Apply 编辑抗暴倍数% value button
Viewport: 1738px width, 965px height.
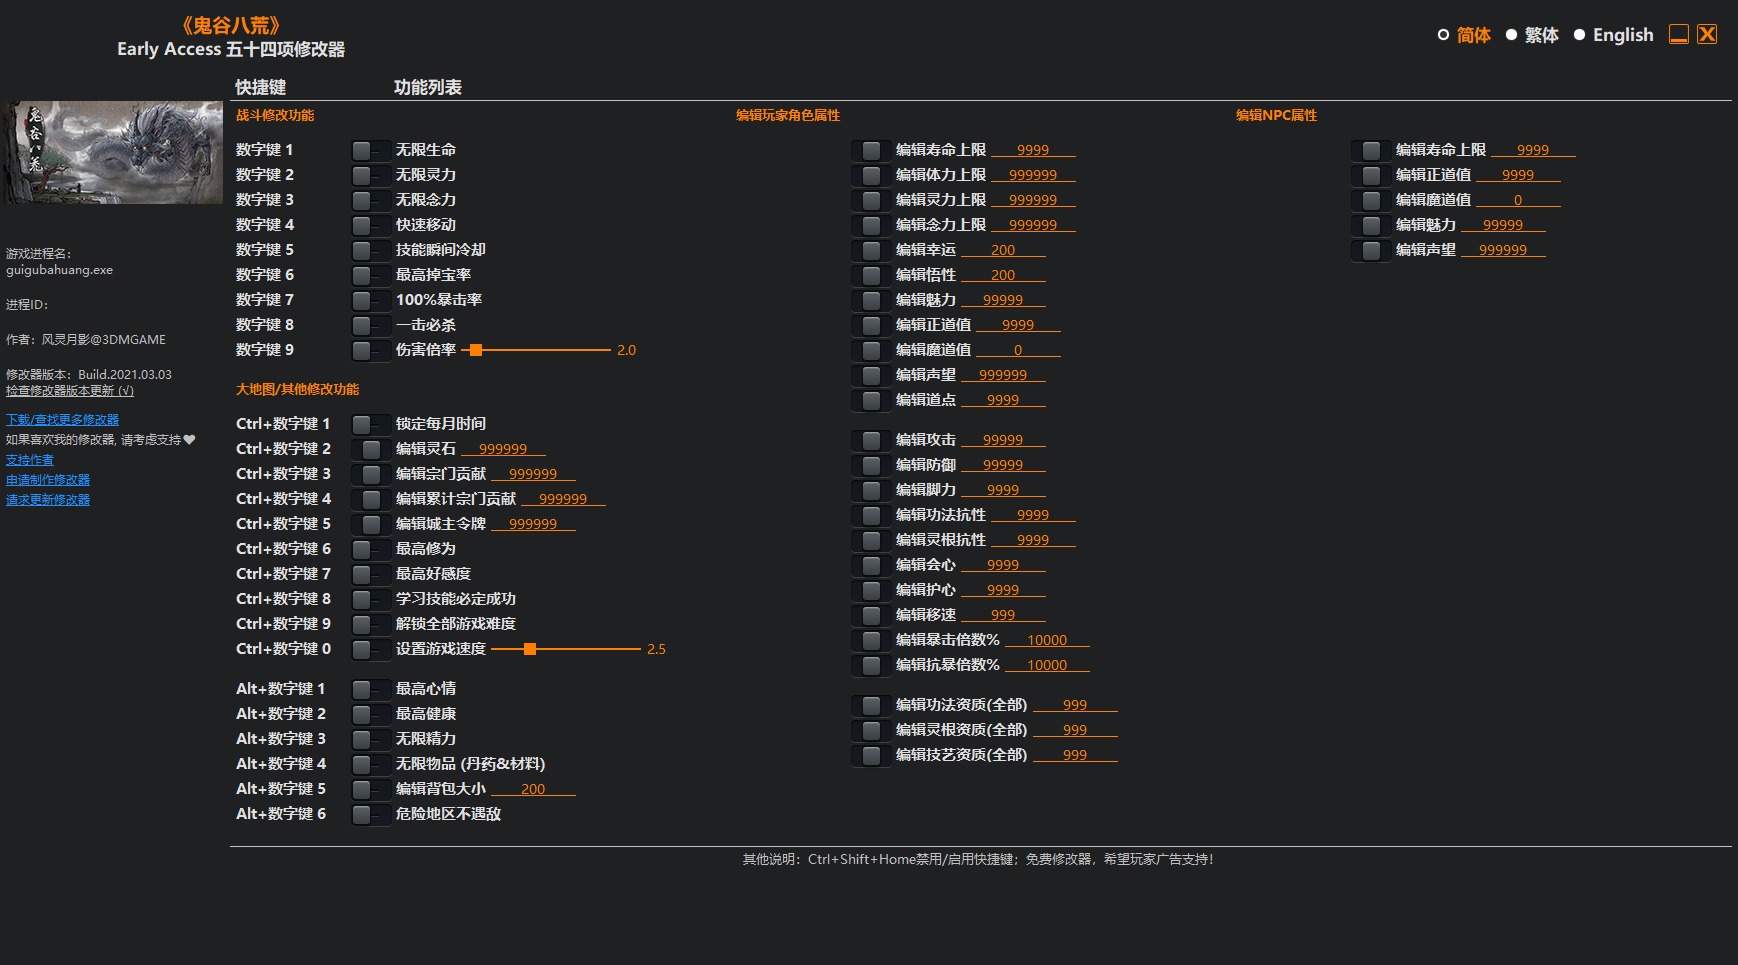pos(871,665)
